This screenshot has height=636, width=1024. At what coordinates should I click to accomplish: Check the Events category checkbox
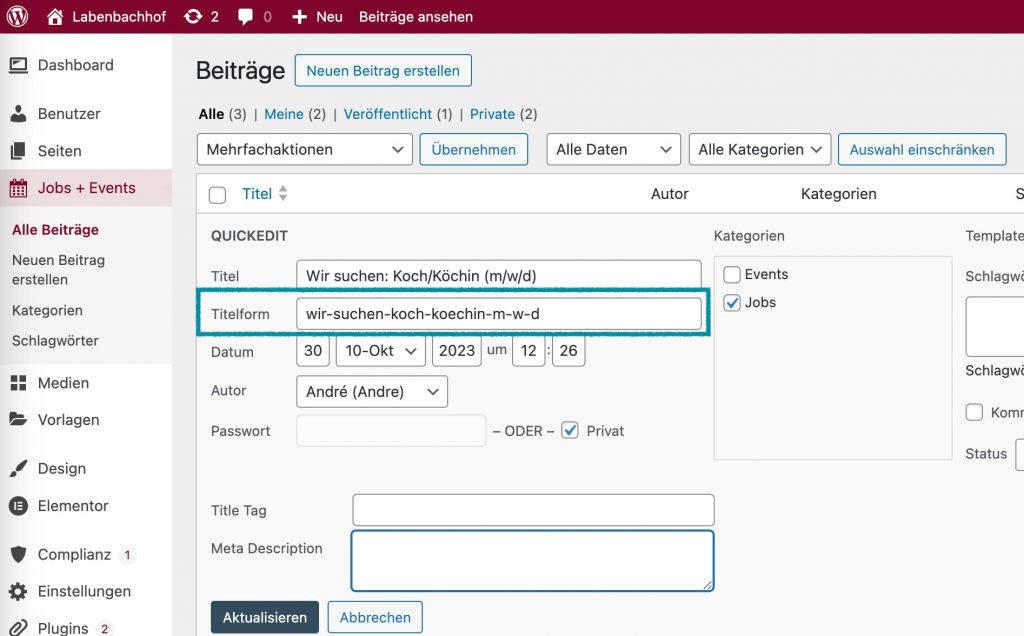[x=732, y=274]
